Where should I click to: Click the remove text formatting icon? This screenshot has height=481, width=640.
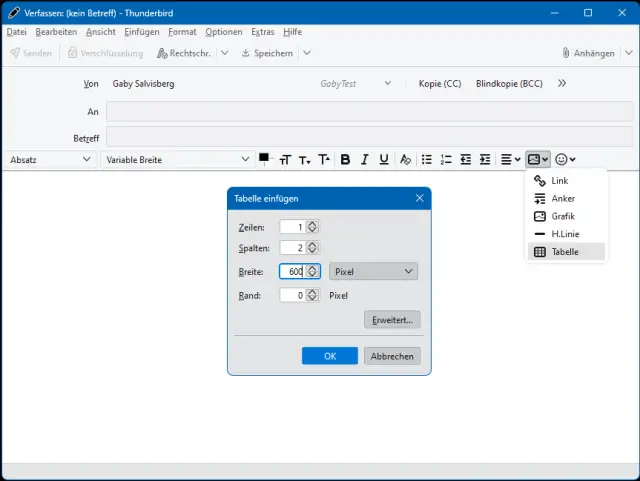[405, 159]
